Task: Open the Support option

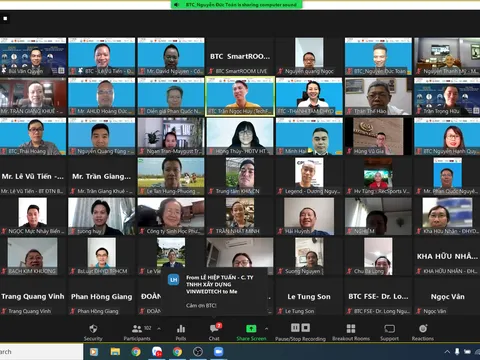Action: click(x=389, y=332)
